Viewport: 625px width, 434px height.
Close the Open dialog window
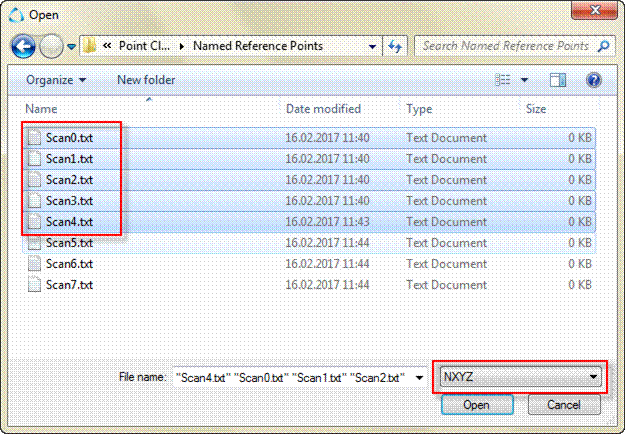[x=596, y=10]
